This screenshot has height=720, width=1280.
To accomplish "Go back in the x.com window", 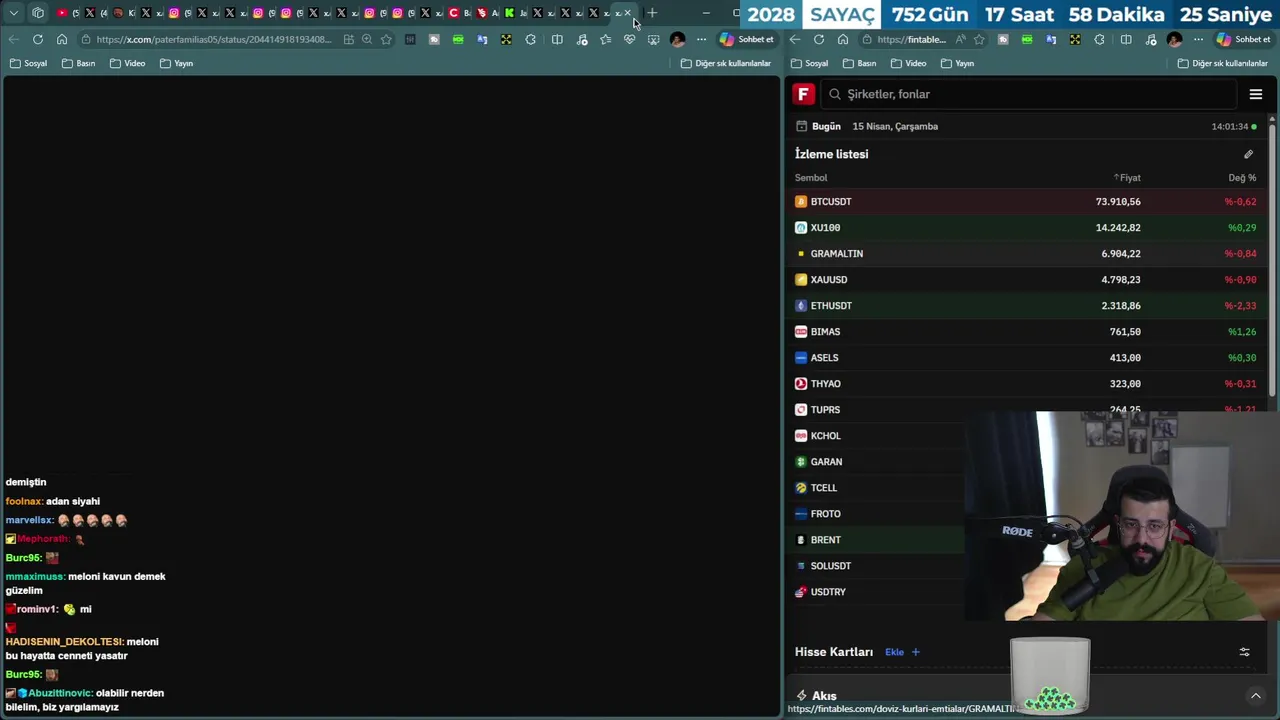I will (13, 39).
